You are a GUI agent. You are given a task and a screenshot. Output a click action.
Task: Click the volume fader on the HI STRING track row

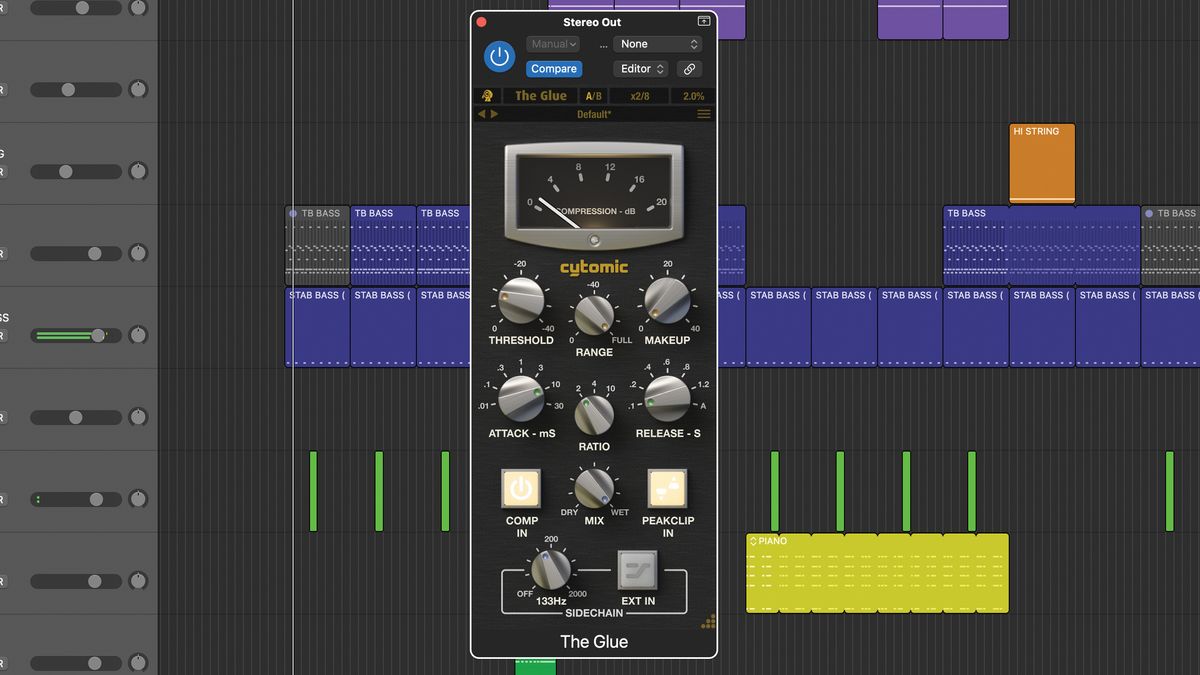point(76,172)
